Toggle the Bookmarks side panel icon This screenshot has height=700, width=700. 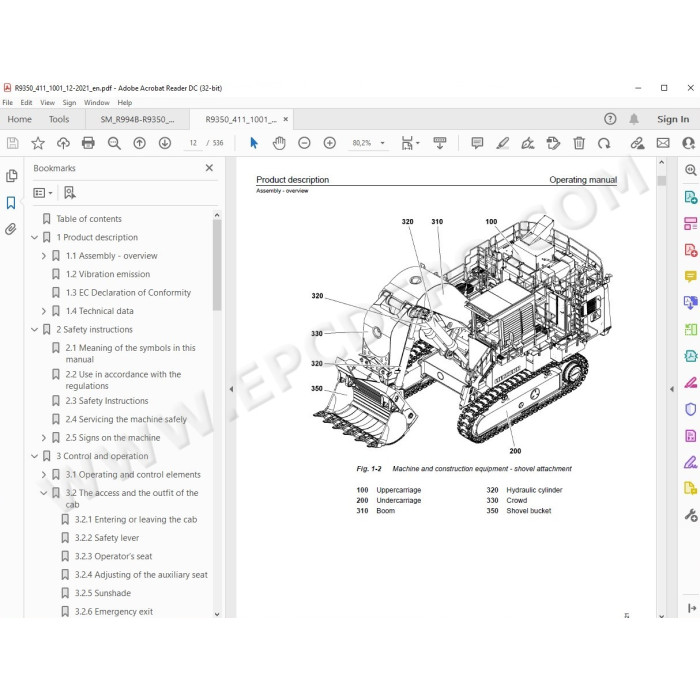(11, 203)
